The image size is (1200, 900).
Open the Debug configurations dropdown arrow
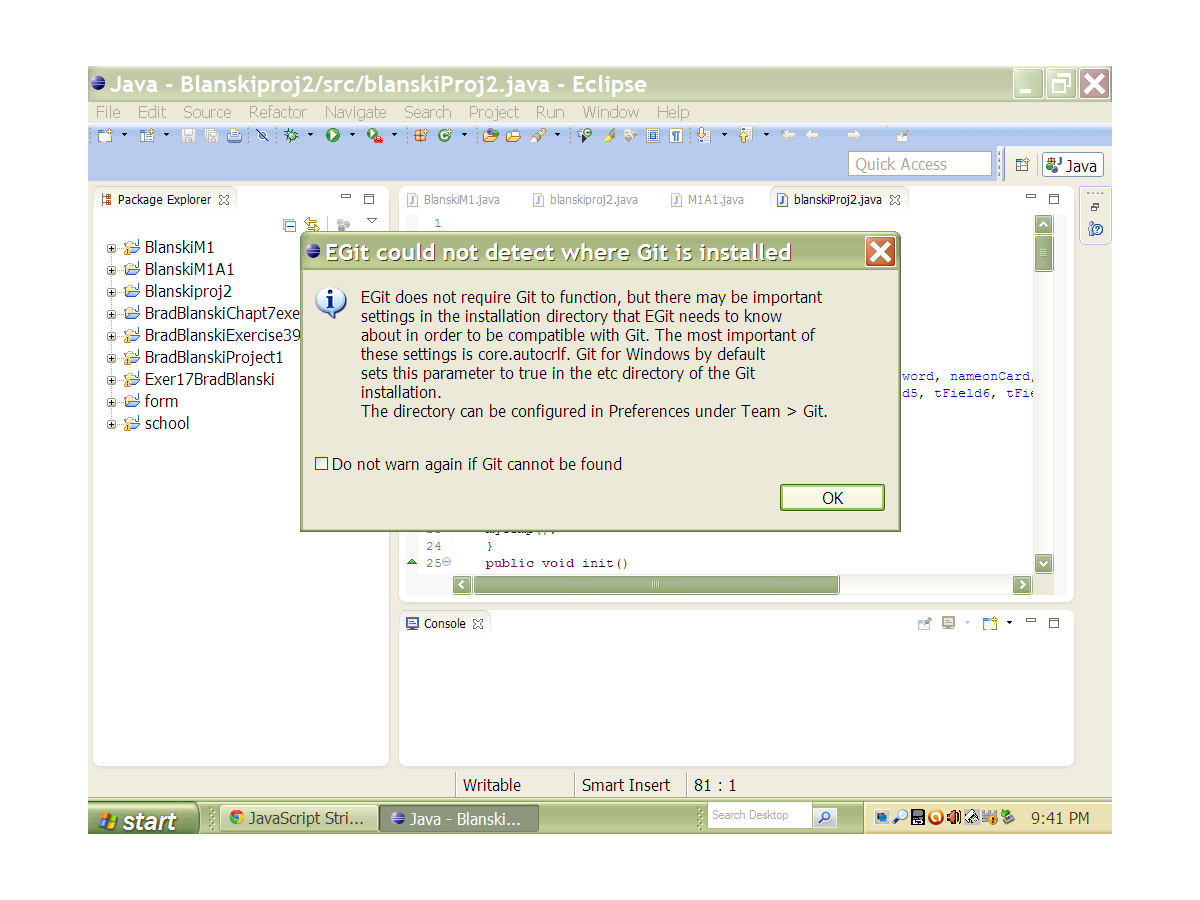pyautogui.click(x=310, y=135)
